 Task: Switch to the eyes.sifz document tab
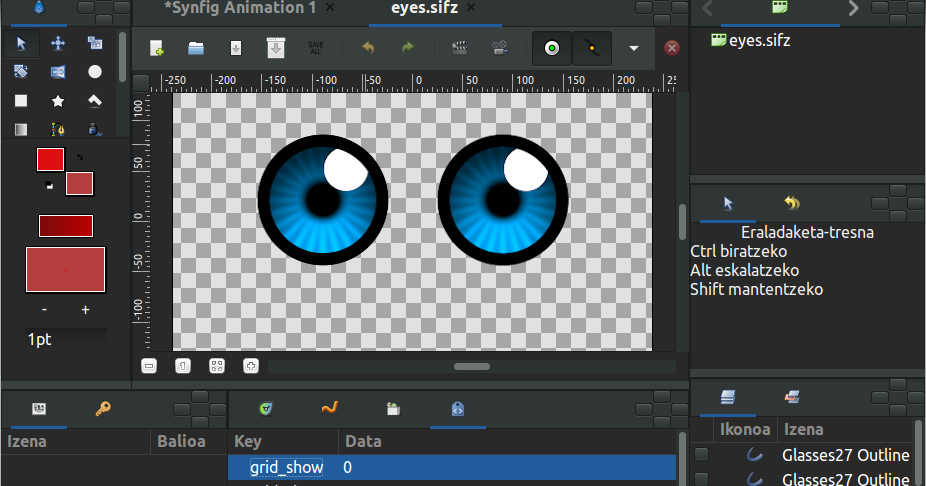click(425, 8)
